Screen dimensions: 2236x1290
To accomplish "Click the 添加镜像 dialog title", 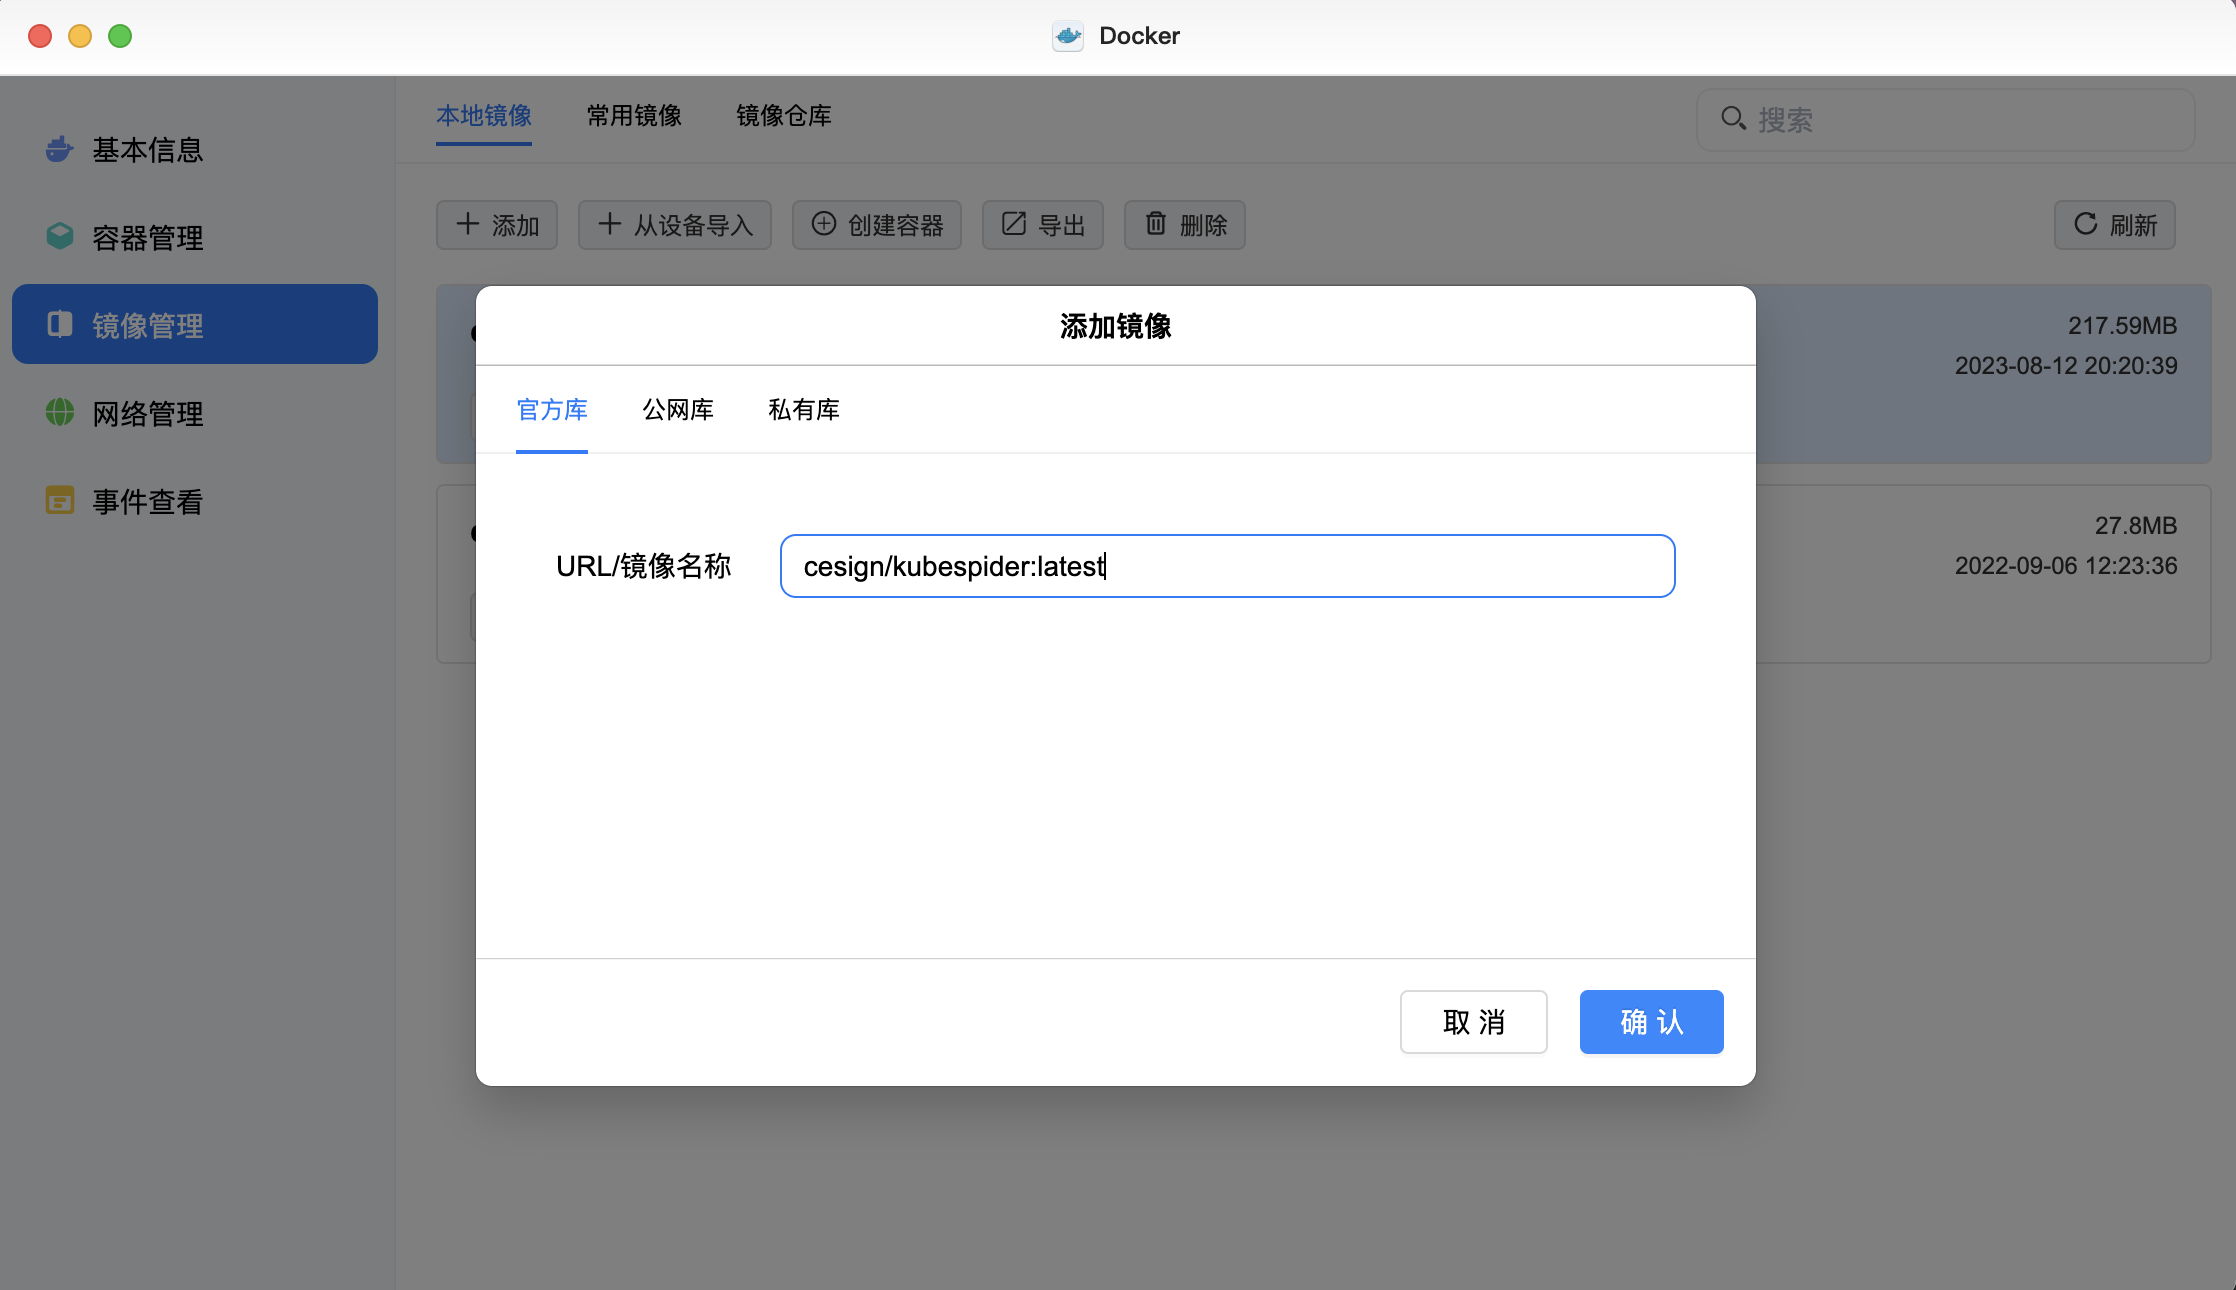I will (1116, 326).
